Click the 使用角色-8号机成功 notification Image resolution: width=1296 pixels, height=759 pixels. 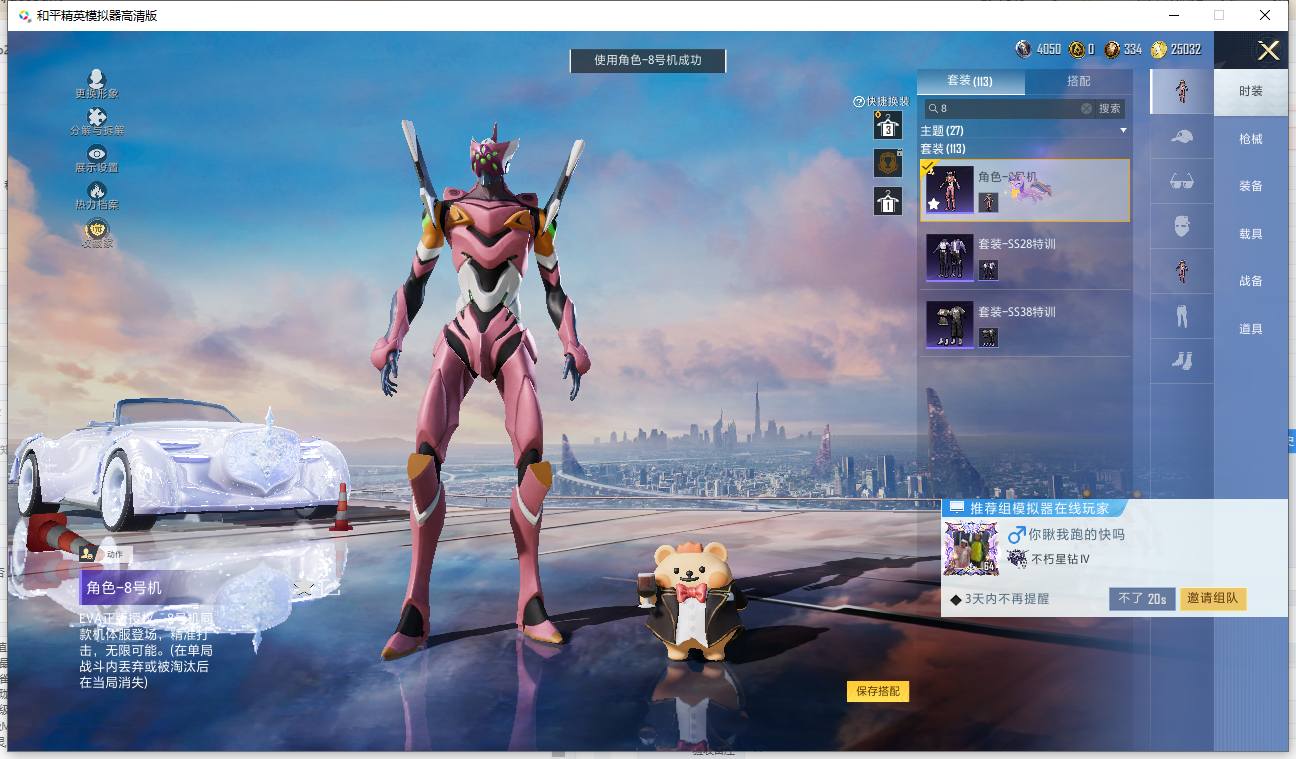(x=648, y=60)
